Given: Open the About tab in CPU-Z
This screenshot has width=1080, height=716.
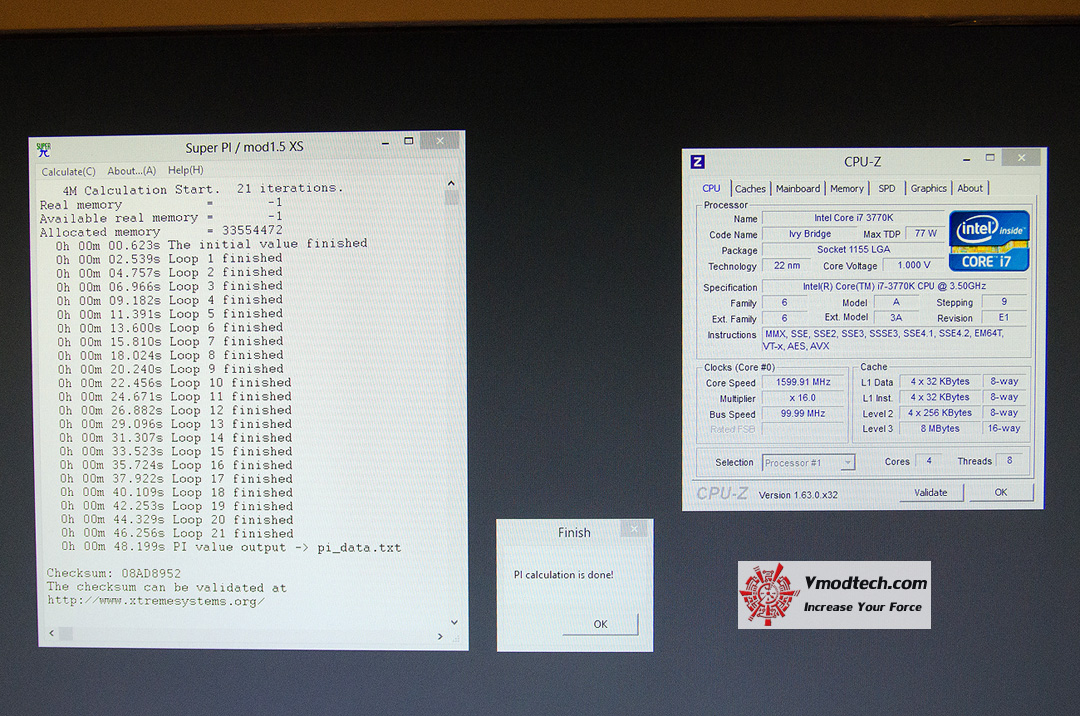Looking at the screenshot, I should click(970, 188).
